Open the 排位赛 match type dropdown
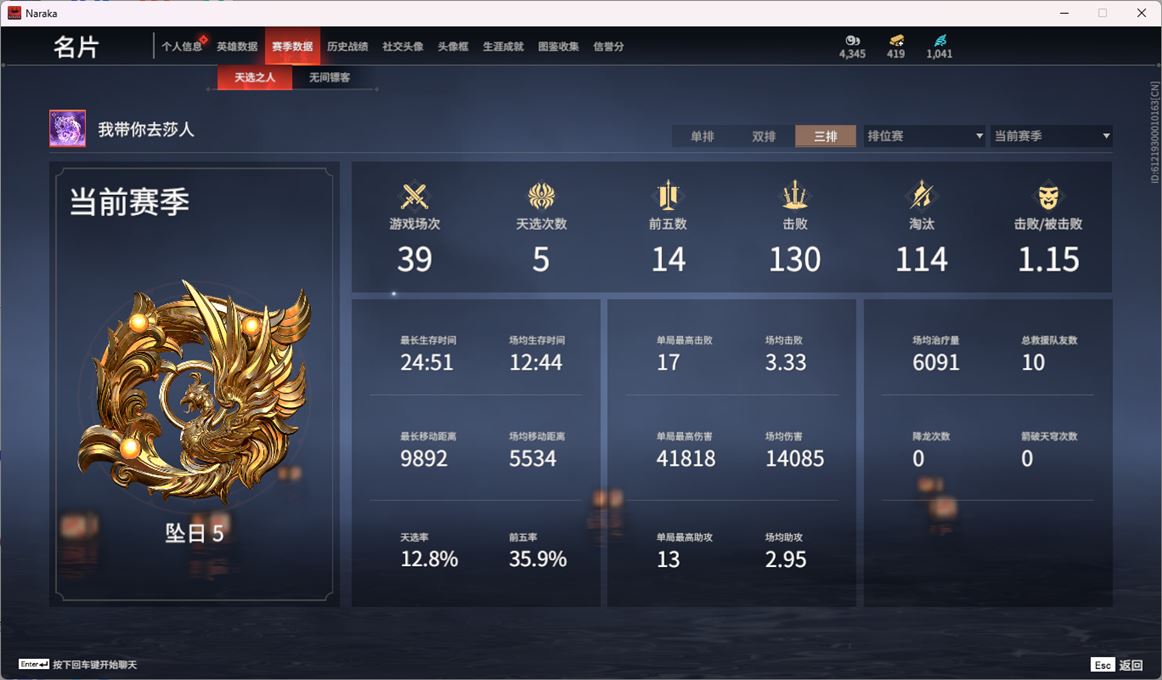 click(925, 136)
